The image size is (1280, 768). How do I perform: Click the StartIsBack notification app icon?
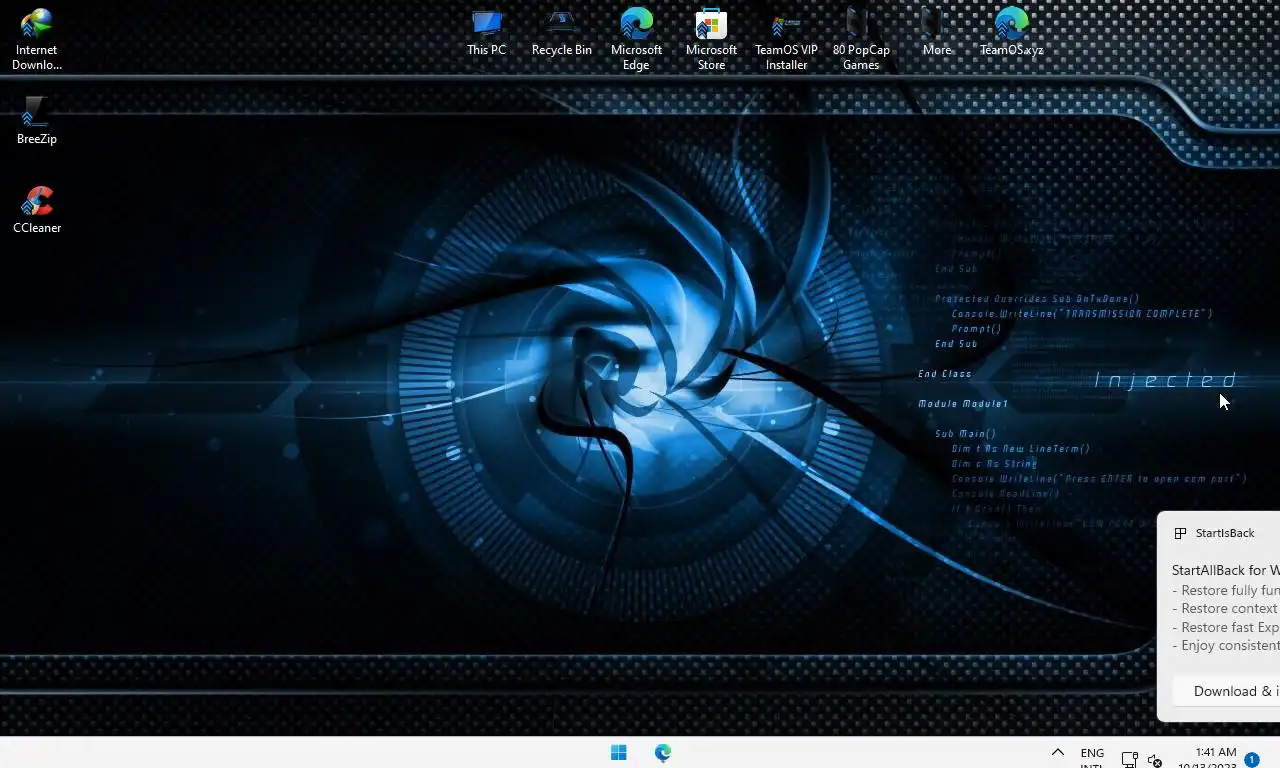1180,533
